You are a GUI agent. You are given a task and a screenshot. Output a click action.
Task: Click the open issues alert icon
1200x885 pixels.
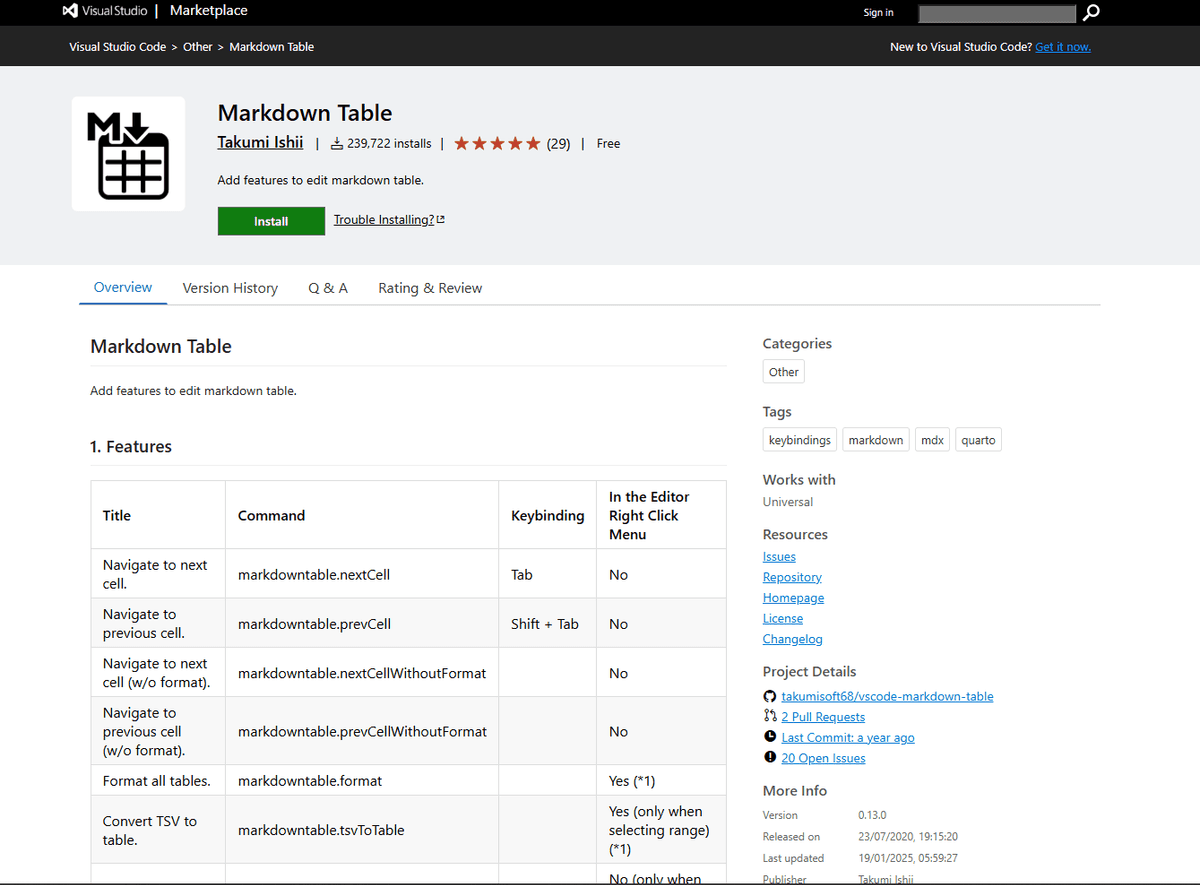pyautogui.click(x=770, y=758)
